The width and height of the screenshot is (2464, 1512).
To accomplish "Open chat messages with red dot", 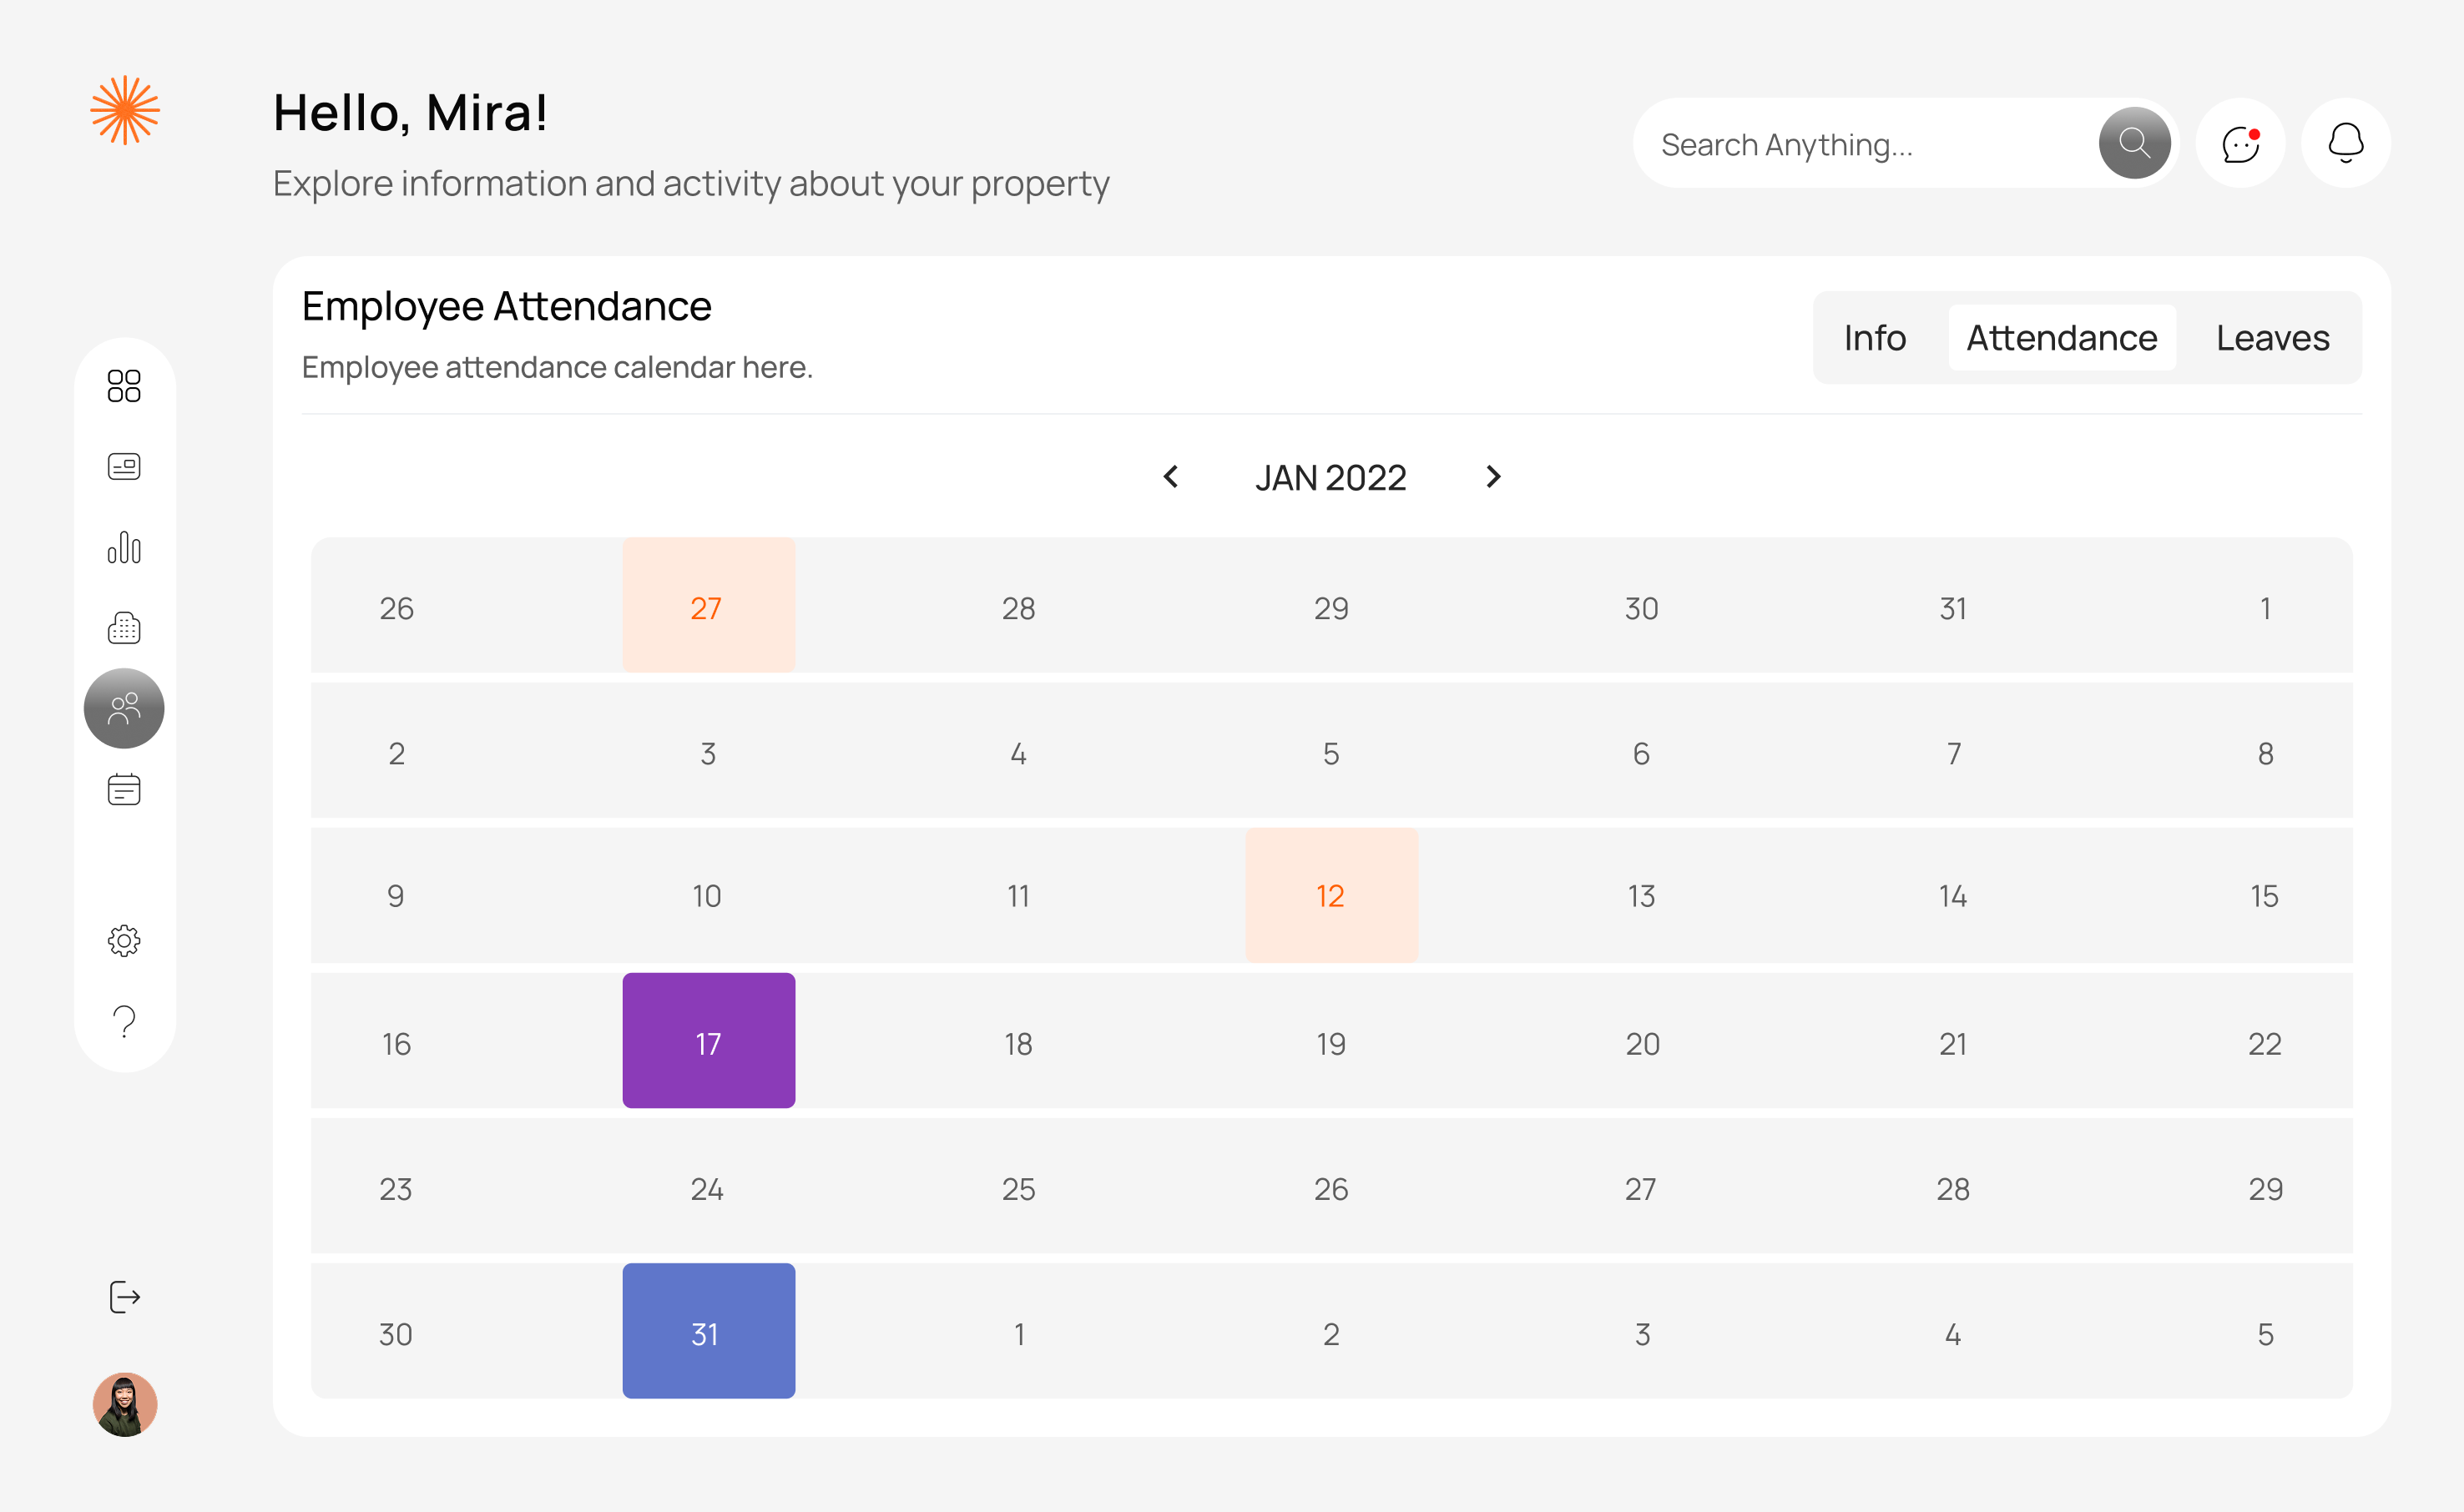I will pos(2240,143).
